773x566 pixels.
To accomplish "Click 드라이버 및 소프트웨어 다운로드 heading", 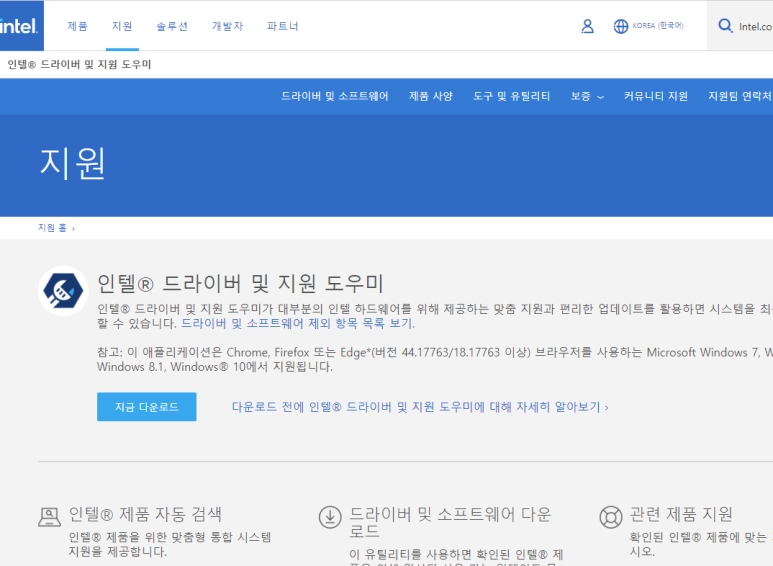I will point(450,523).
